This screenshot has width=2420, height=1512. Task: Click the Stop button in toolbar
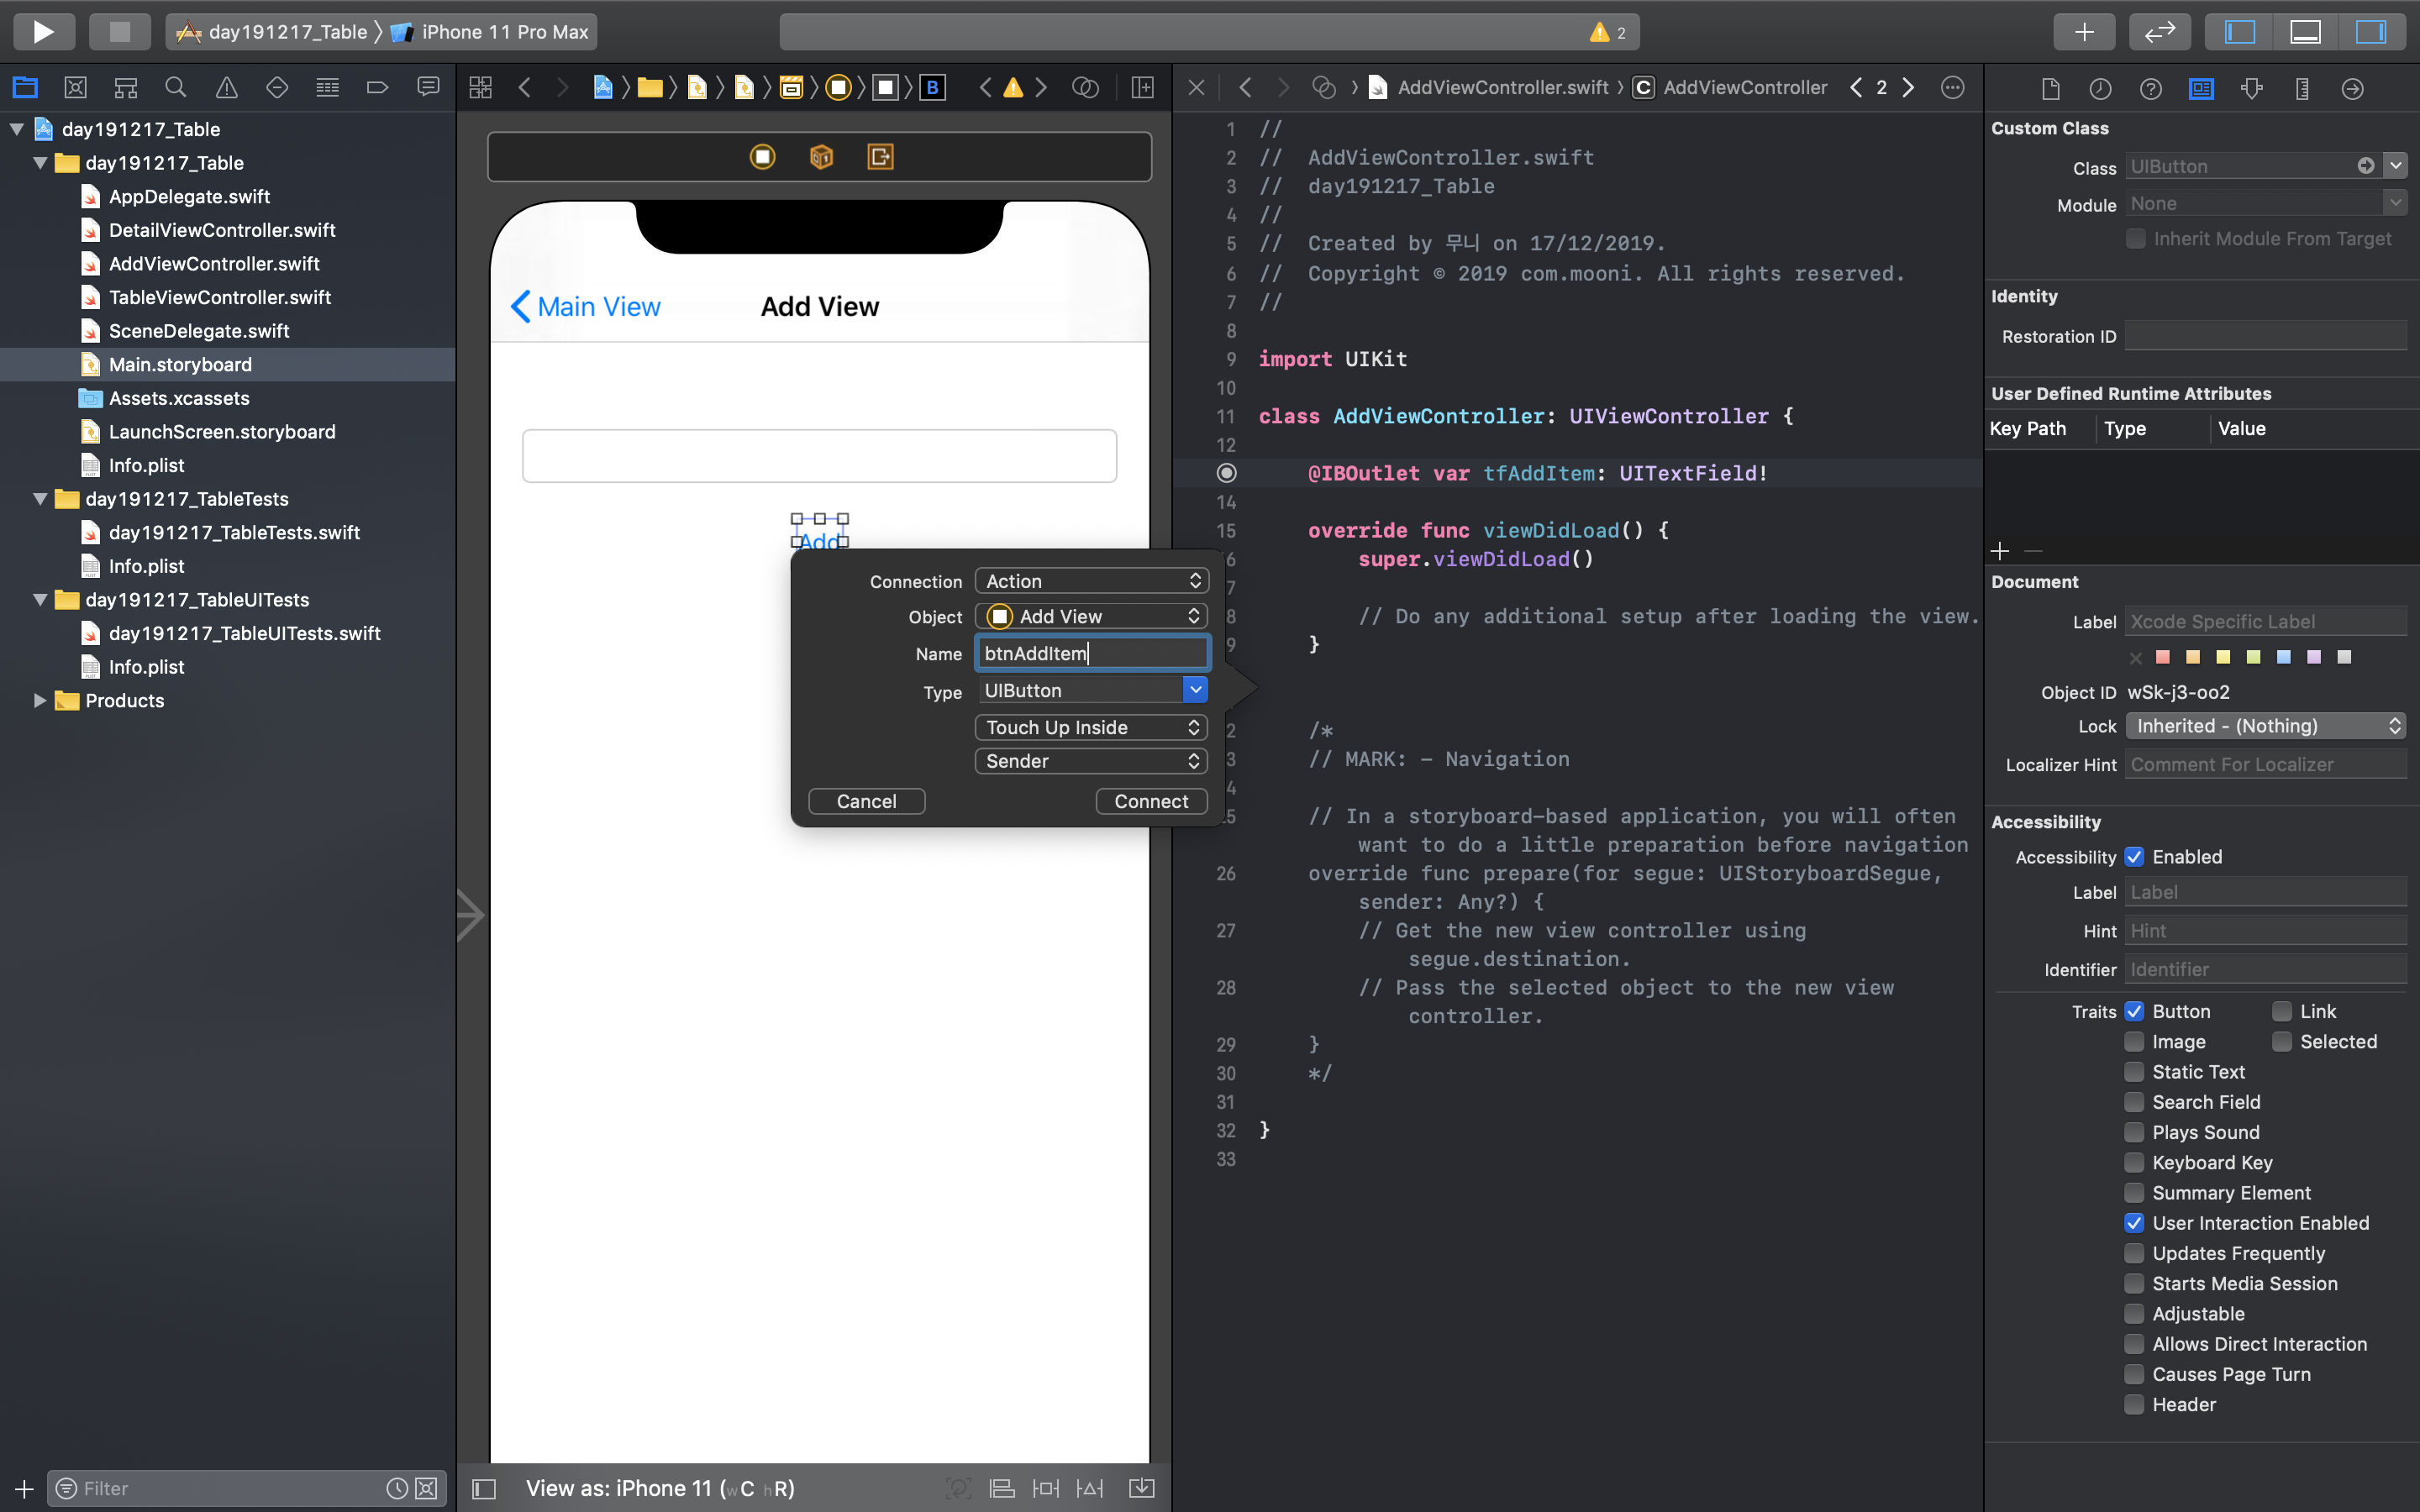119,31
